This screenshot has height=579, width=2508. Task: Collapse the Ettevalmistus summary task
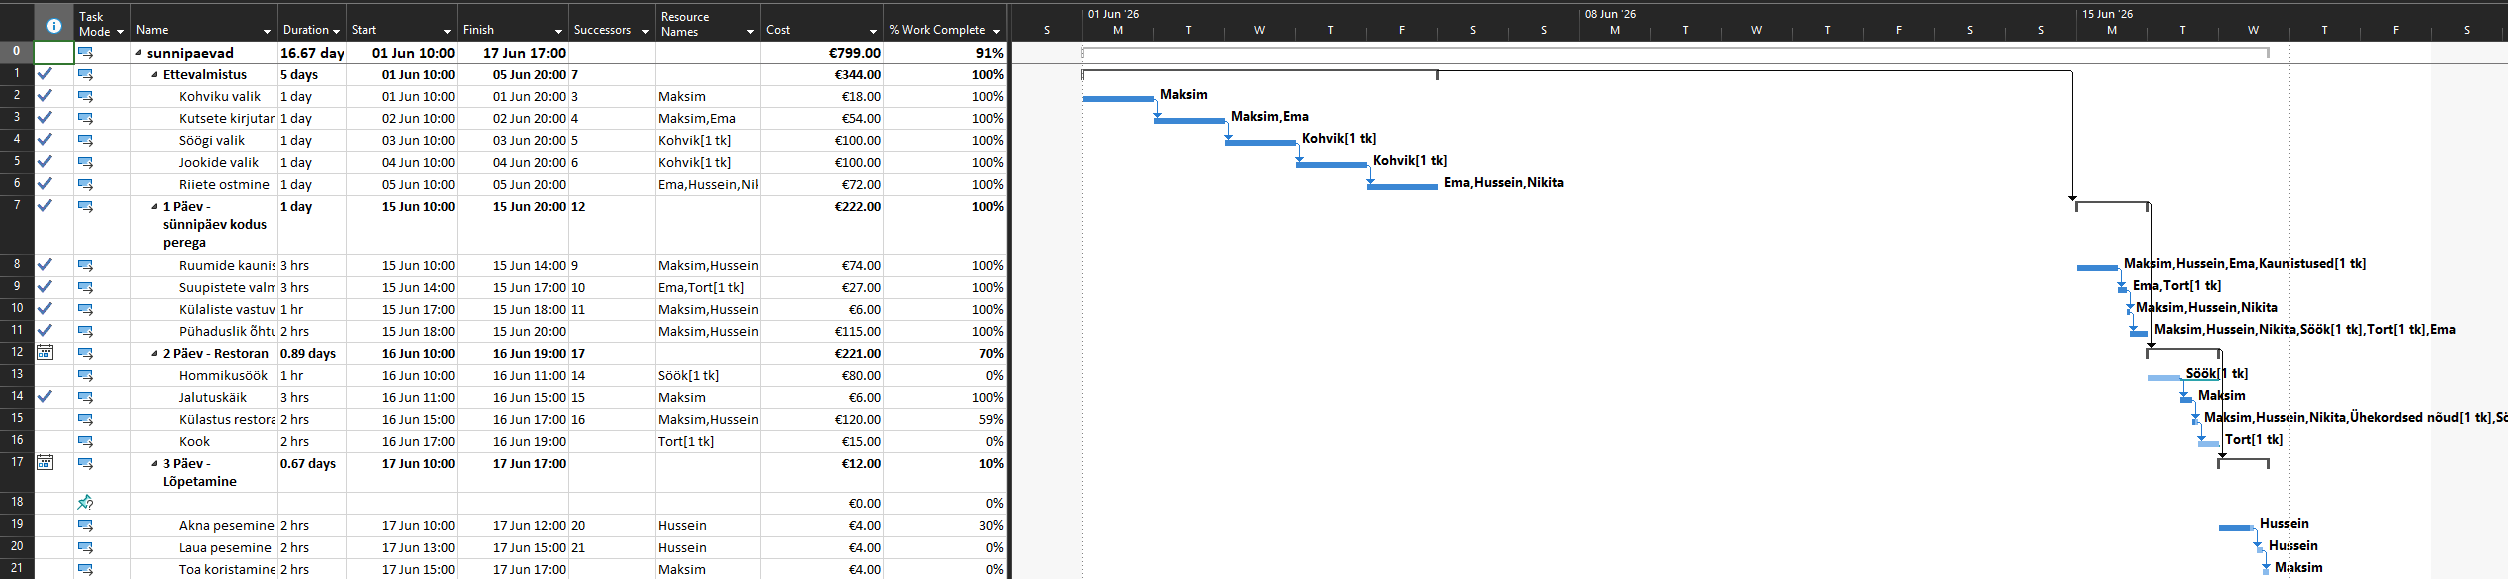[x=155, y=75]
